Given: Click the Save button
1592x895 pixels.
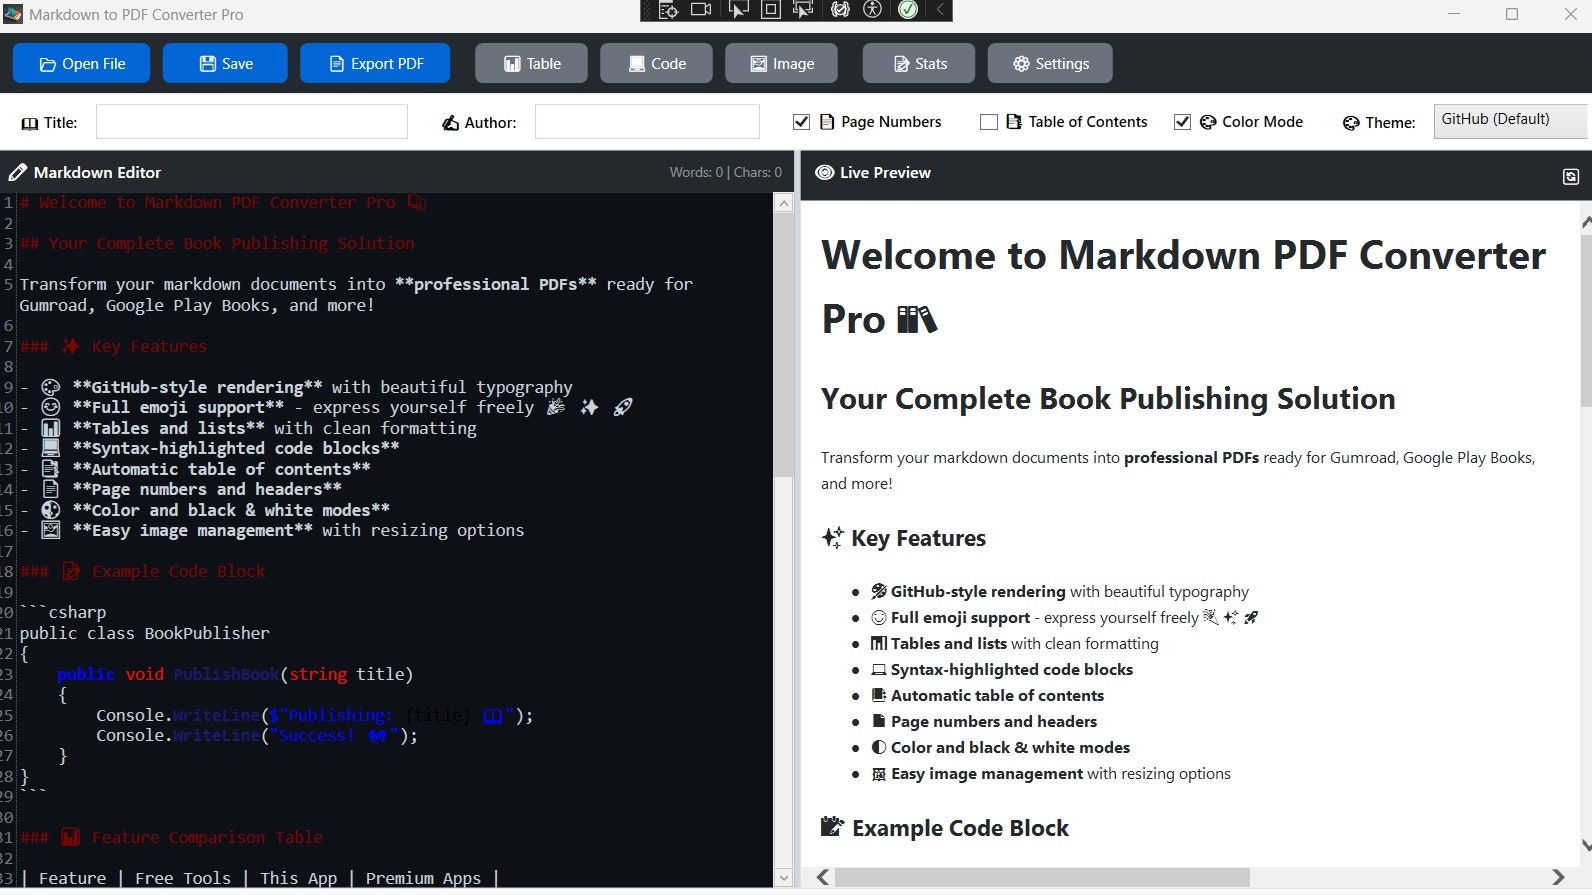Looking at the screenshot, I should 225,63.
